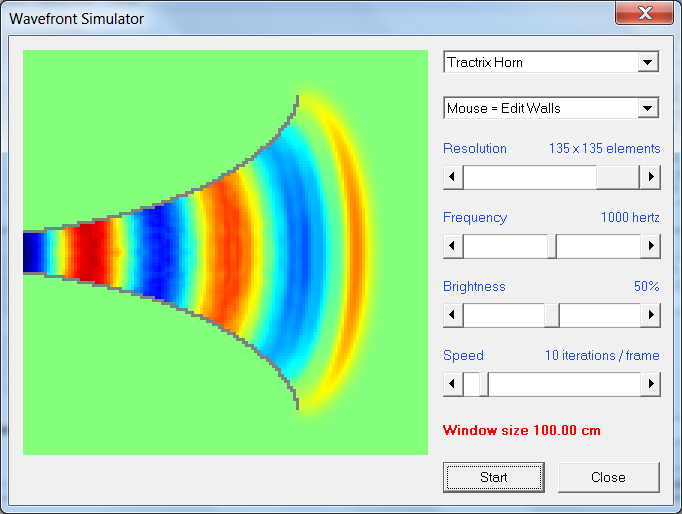Decrease speed with the left arrow
682x514 pixels.
click(x=453, y=384)
